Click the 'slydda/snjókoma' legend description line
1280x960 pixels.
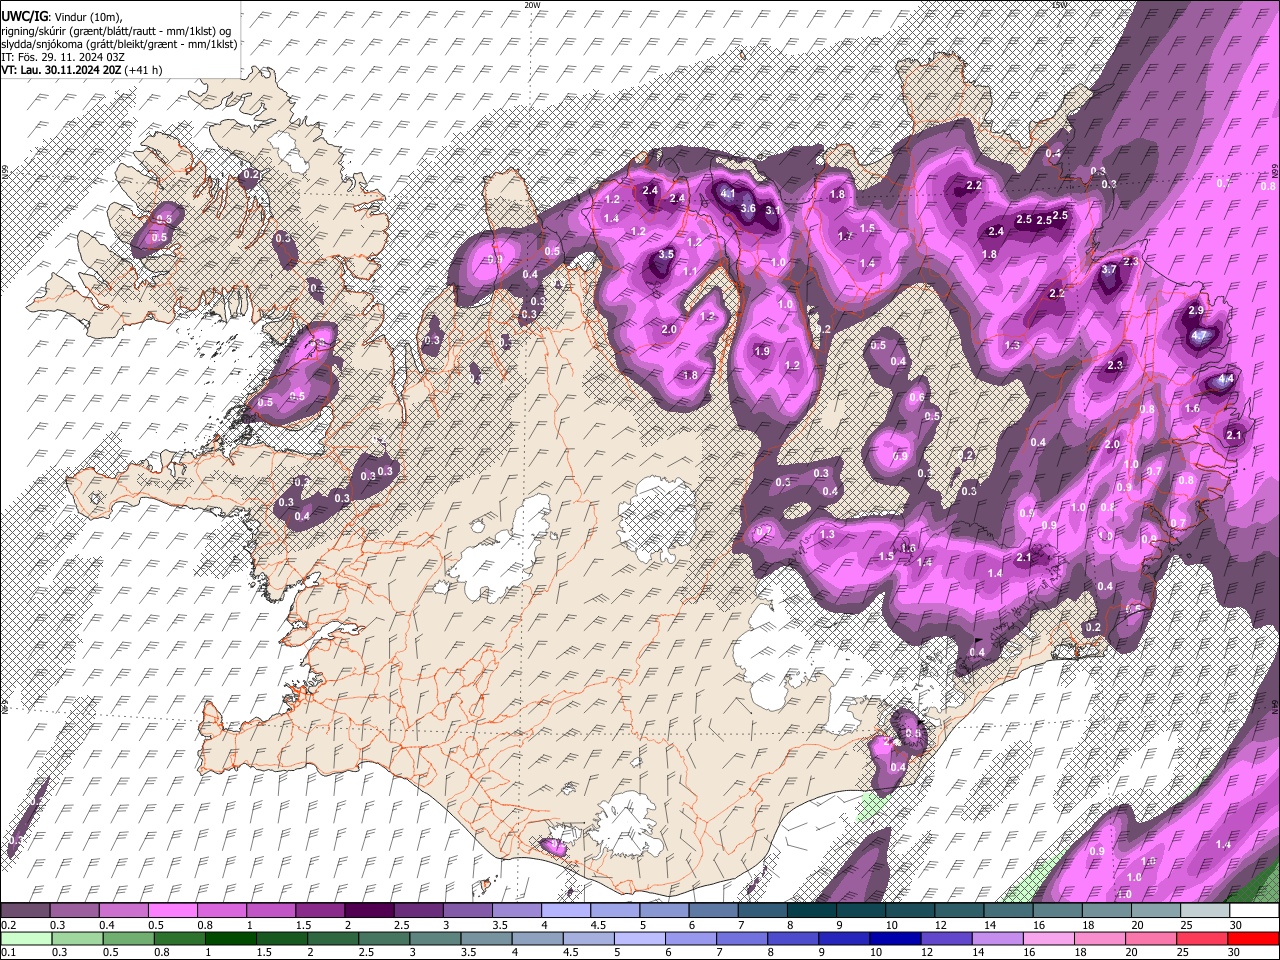tap(119, 44)
